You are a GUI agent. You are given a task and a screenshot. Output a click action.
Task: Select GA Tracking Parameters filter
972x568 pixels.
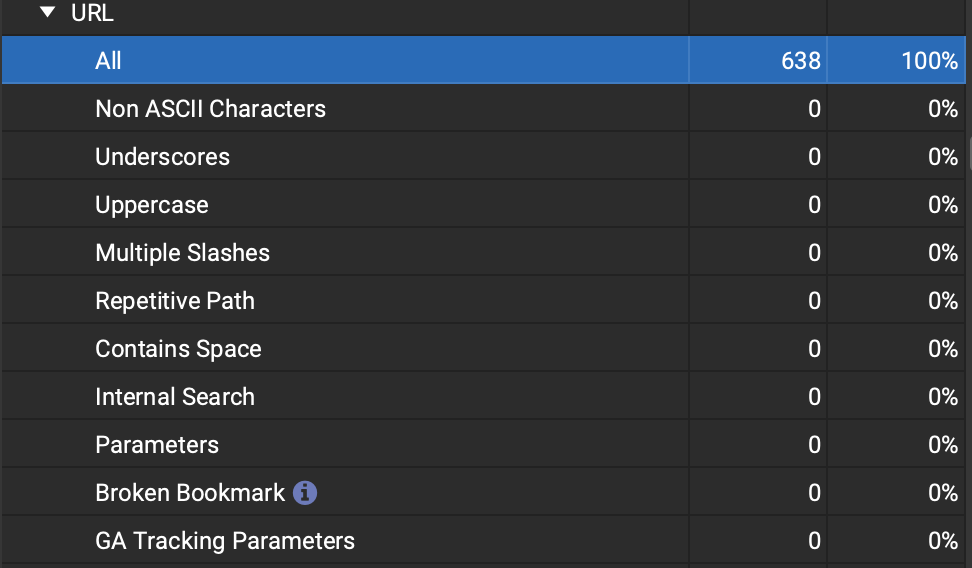click(x=225, y=541)
